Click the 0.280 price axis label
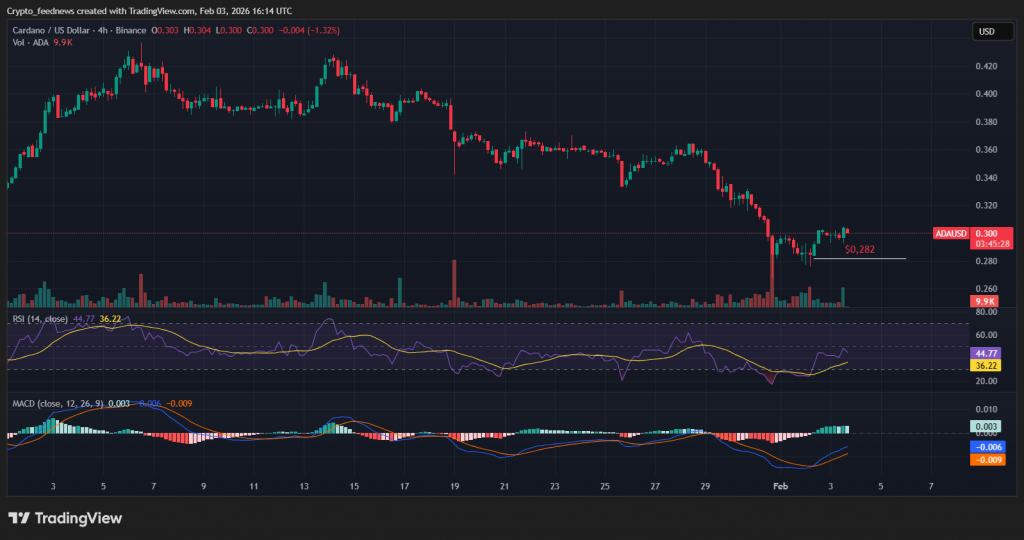 pos(986,261)
